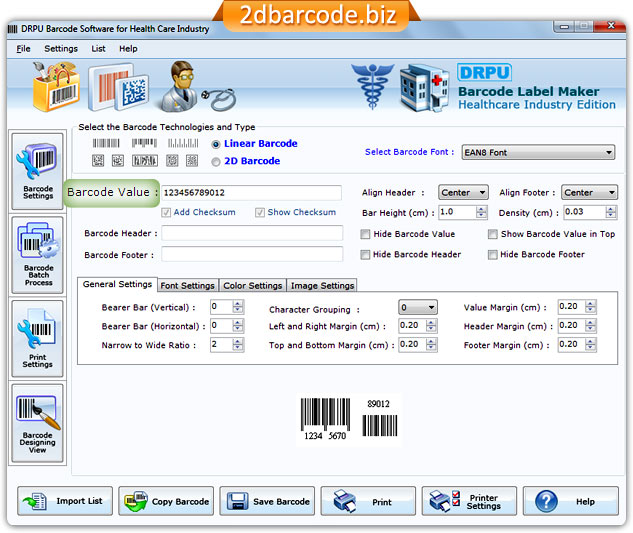Click the Print button

(x=368, y=501)
